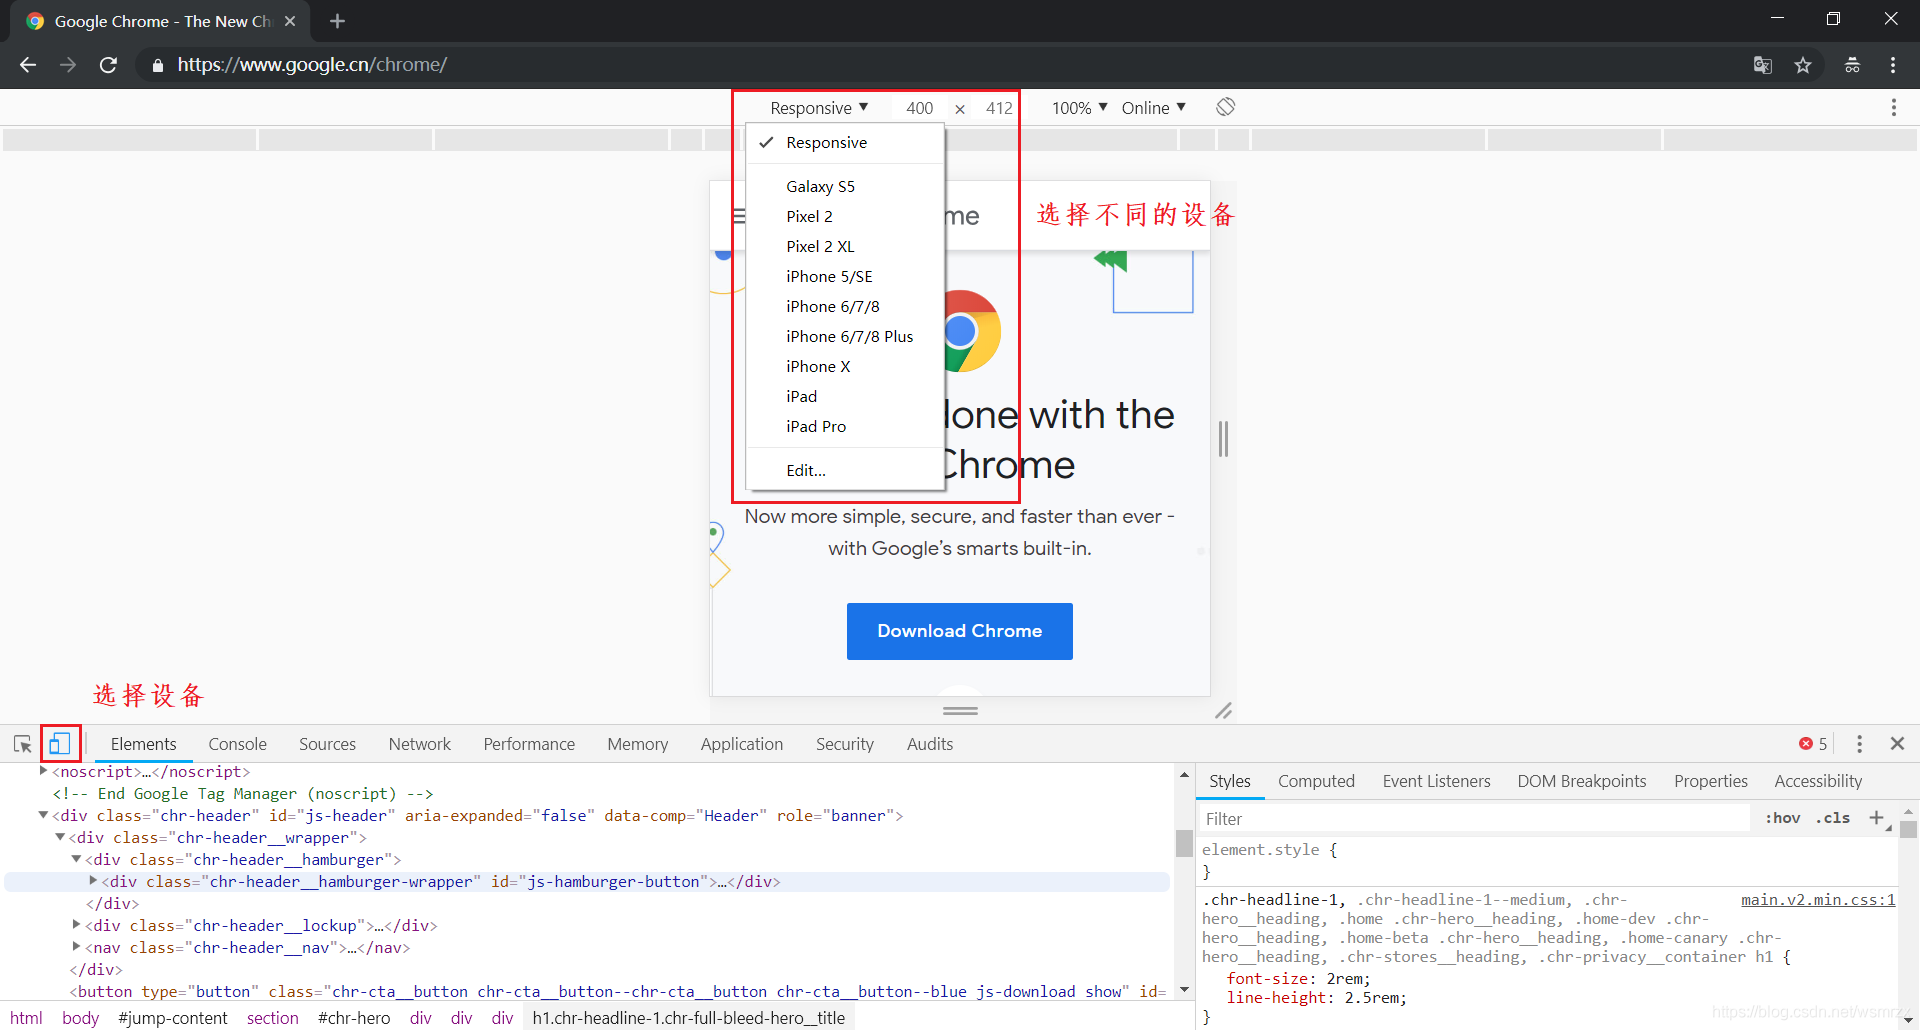Open the Properties tab

click(1711, 781)
